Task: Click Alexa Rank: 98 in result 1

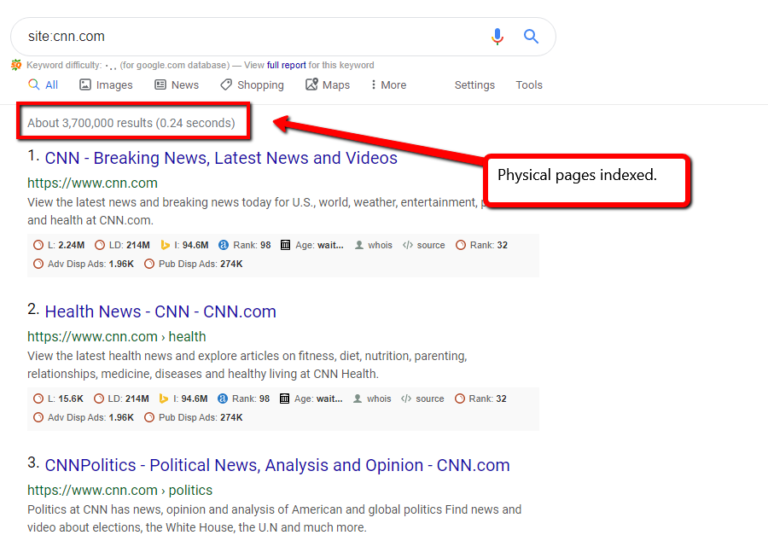Action: [244, 245]
